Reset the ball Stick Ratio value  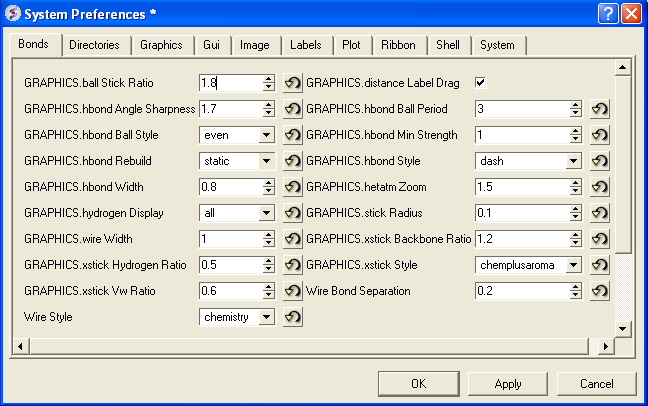coord(293,83)
